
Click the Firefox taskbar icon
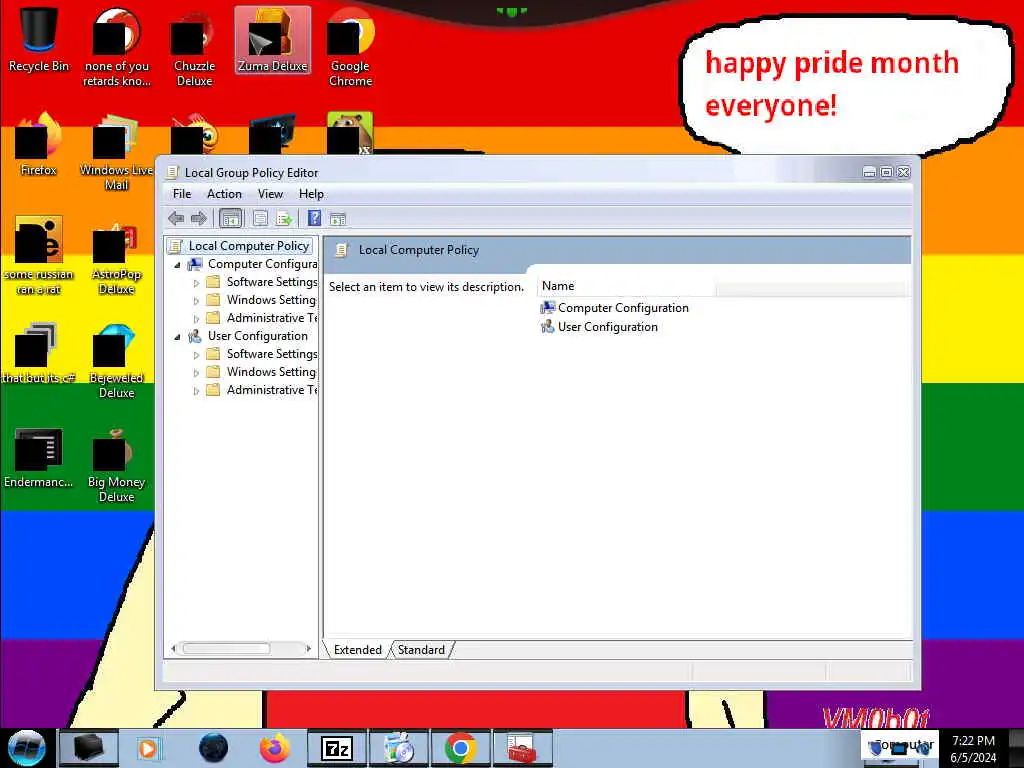pyautogui.click(x=275, y=748)
